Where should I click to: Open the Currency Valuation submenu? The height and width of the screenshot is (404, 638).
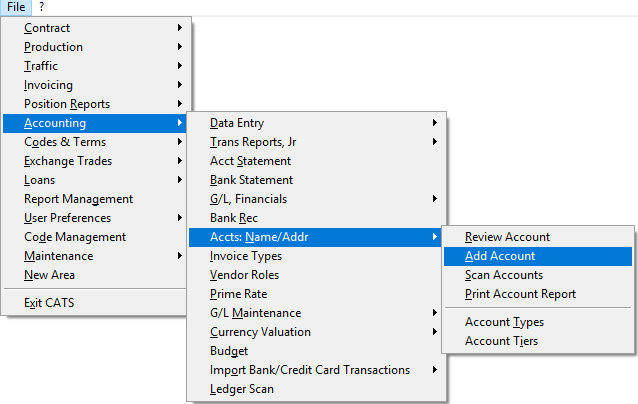pyautogui.click(x=316, y=332)
